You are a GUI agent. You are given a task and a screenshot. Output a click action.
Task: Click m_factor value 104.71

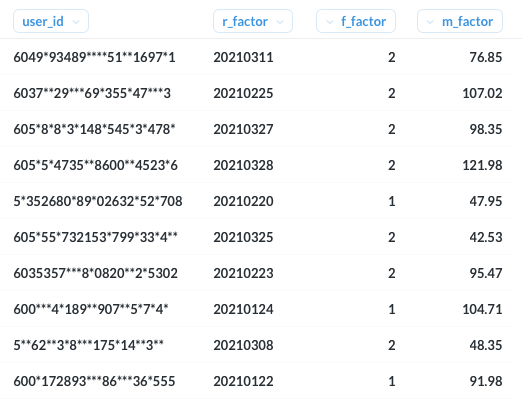point(482,309)
